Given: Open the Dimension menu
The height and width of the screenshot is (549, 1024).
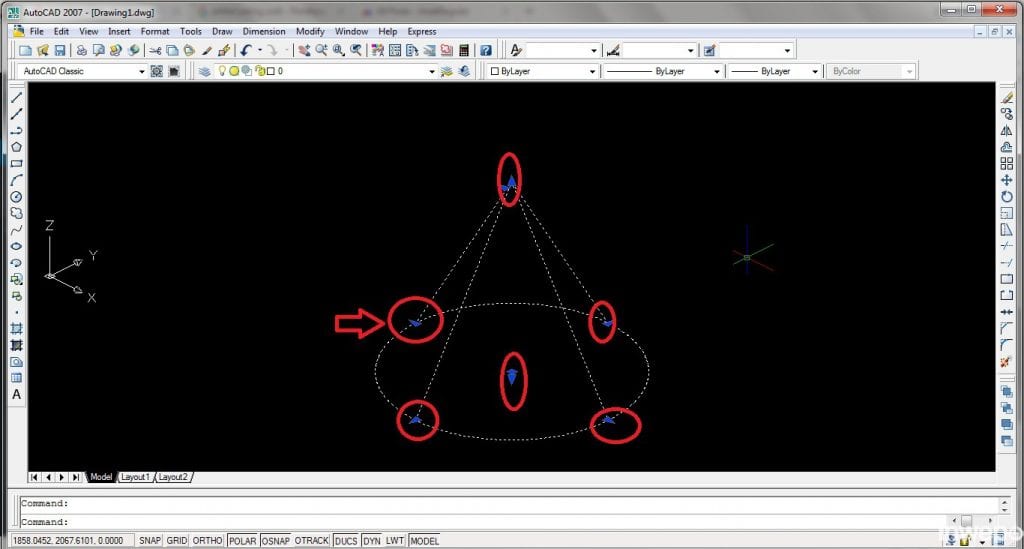Looking at the screenshot, I should pyautogui.click(x=264, y=31).
